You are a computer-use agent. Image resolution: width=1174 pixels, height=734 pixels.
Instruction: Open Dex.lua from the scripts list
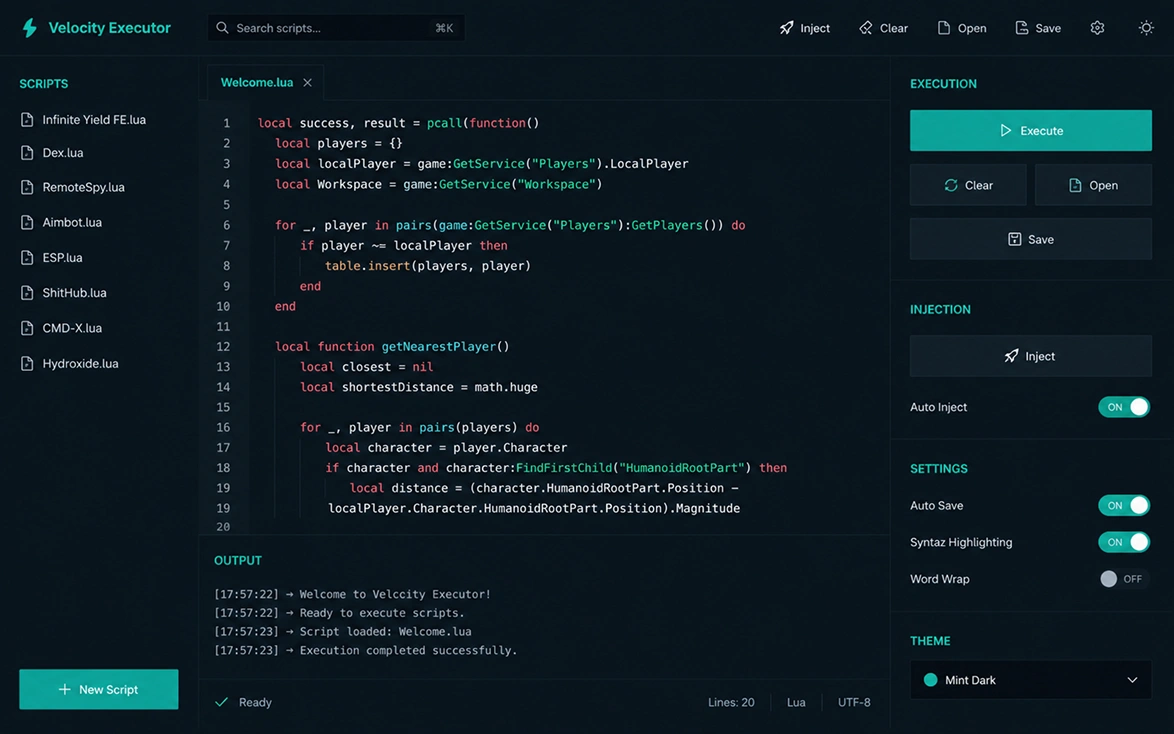(63, 153)
